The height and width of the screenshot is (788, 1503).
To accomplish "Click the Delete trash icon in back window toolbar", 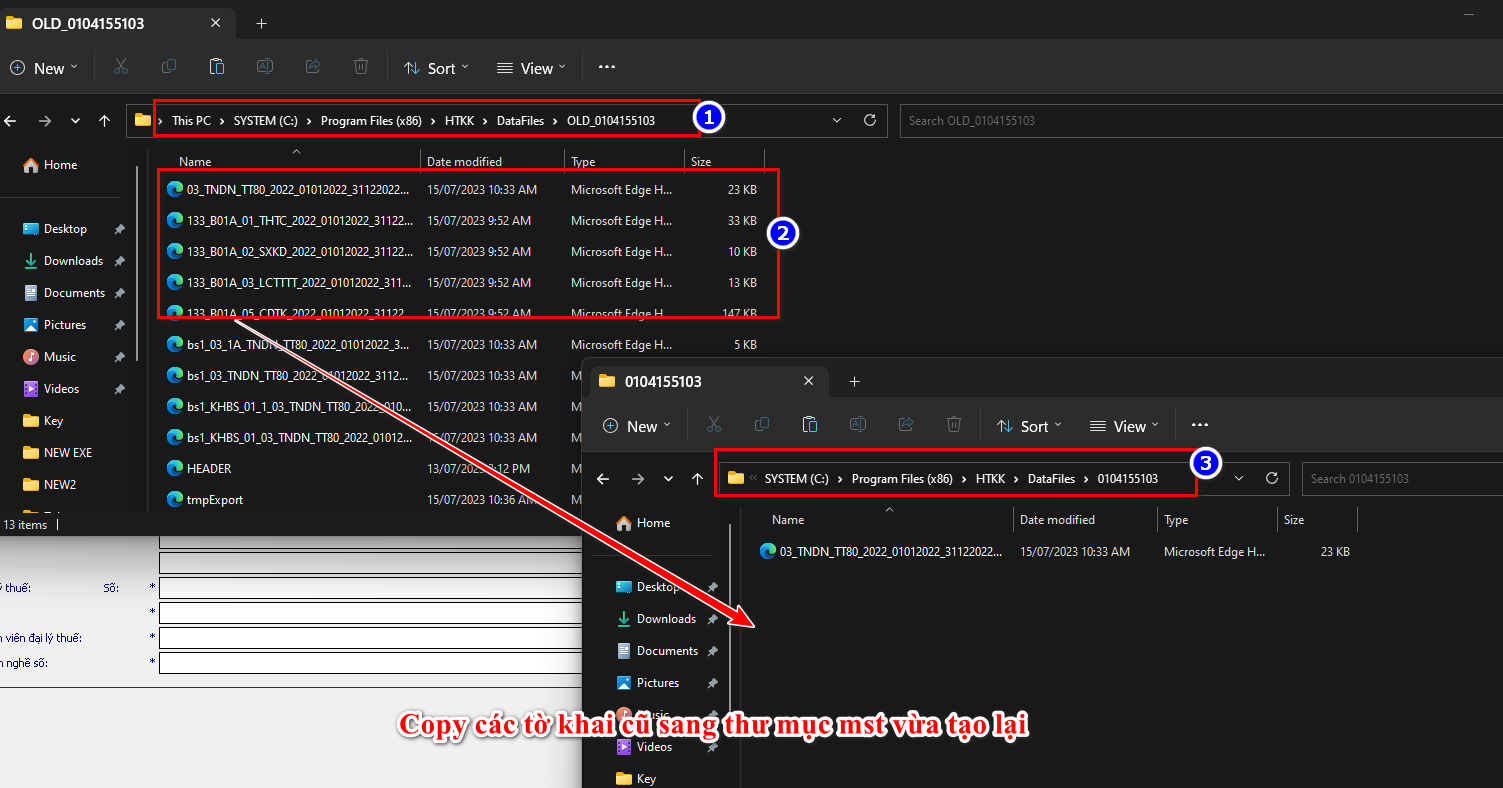I will coord(361,67).
